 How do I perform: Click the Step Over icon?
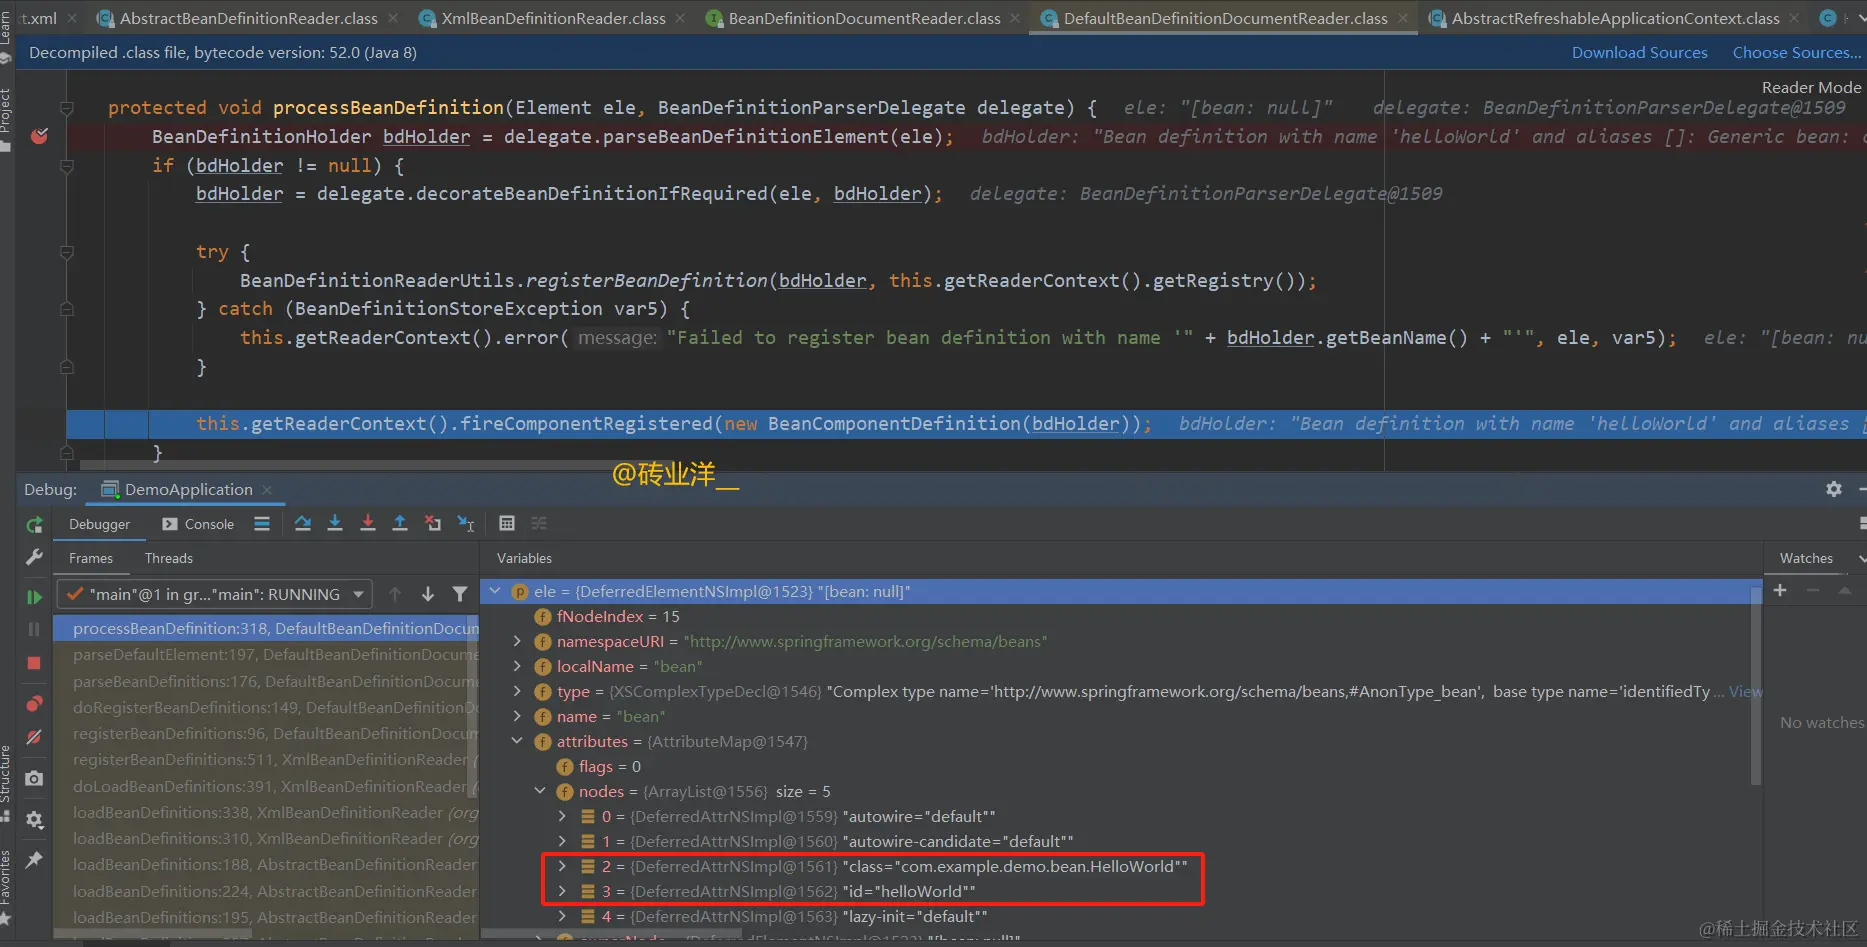point(303,523)
